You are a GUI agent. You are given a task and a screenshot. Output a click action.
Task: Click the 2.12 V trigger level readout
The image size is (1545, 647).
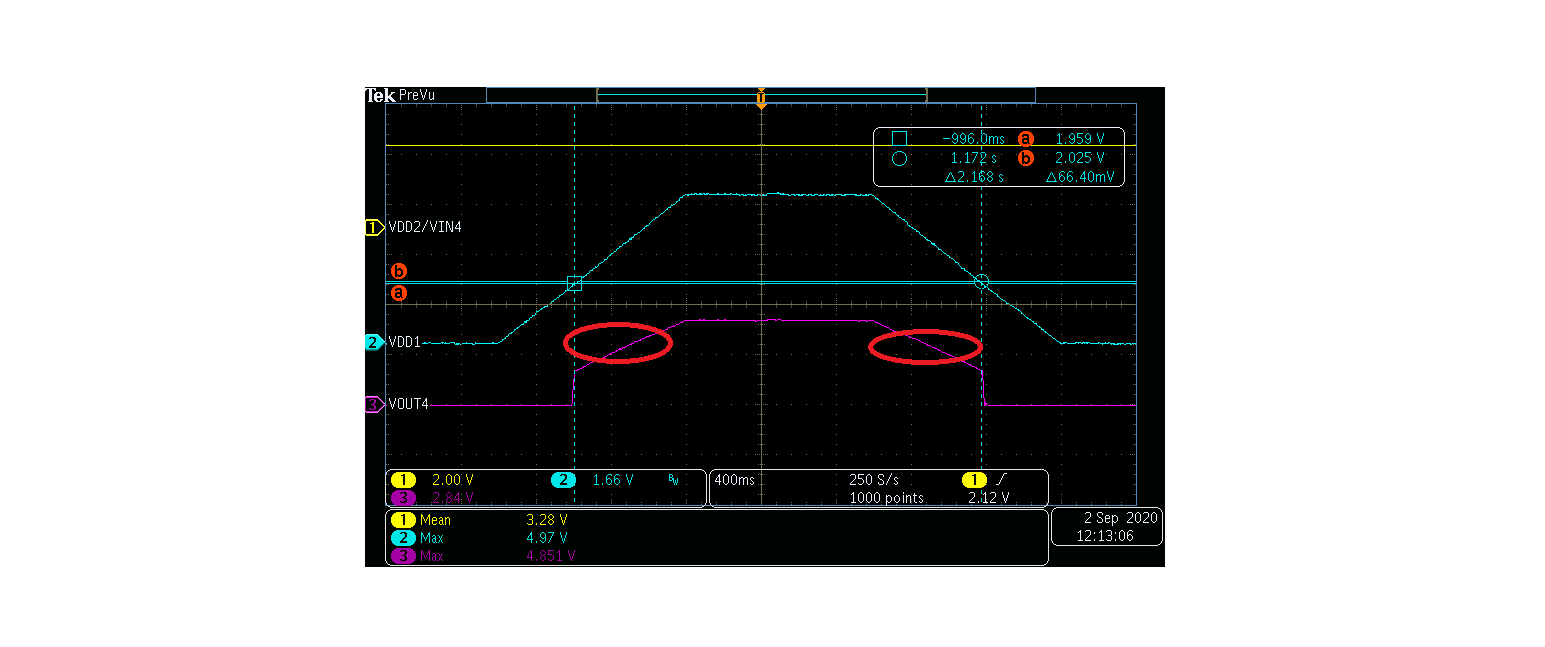pyautogui.click(x=989, y=497)
